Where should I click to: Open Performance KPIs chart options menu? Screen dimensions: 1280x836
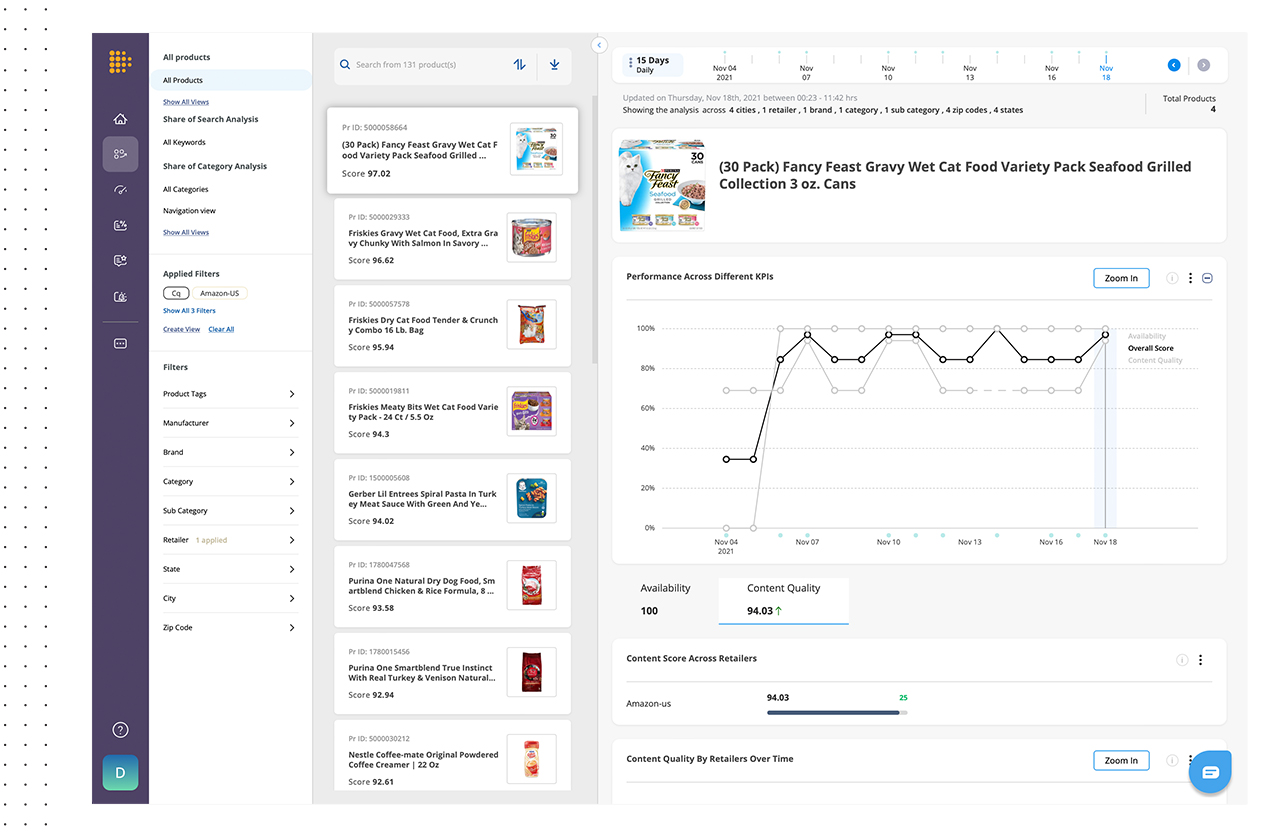pyautogui.click(x=1190, y=278)
